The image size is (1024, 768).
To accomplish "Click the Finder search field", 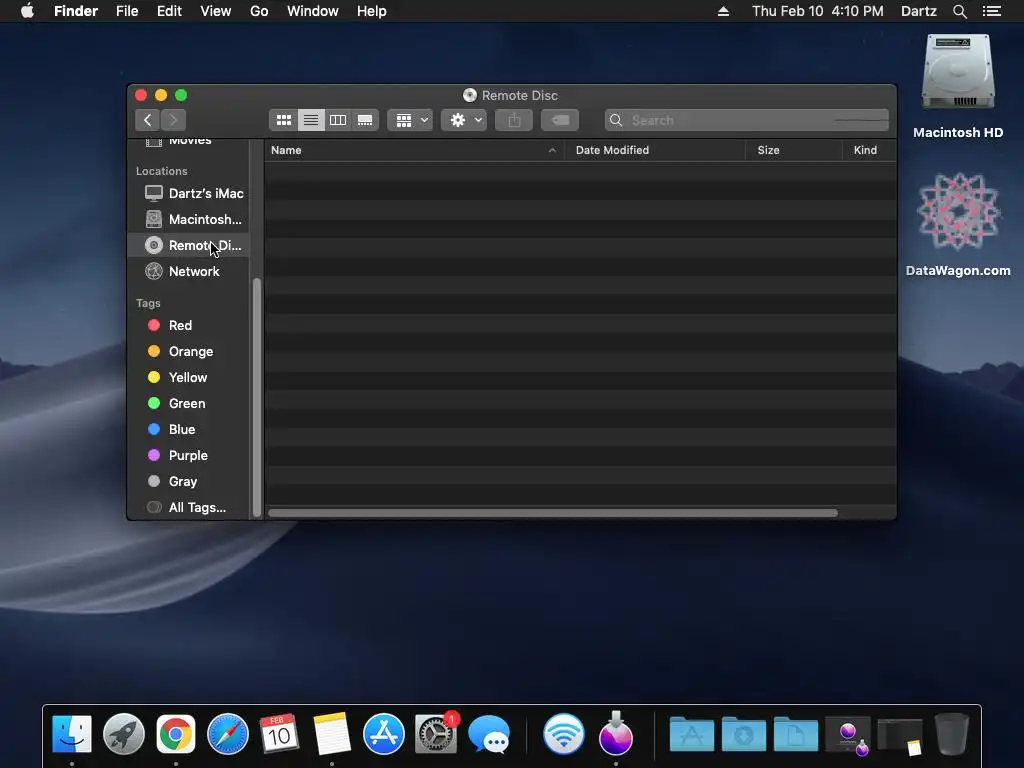I will pyautogui.click(x=746, y=120).
